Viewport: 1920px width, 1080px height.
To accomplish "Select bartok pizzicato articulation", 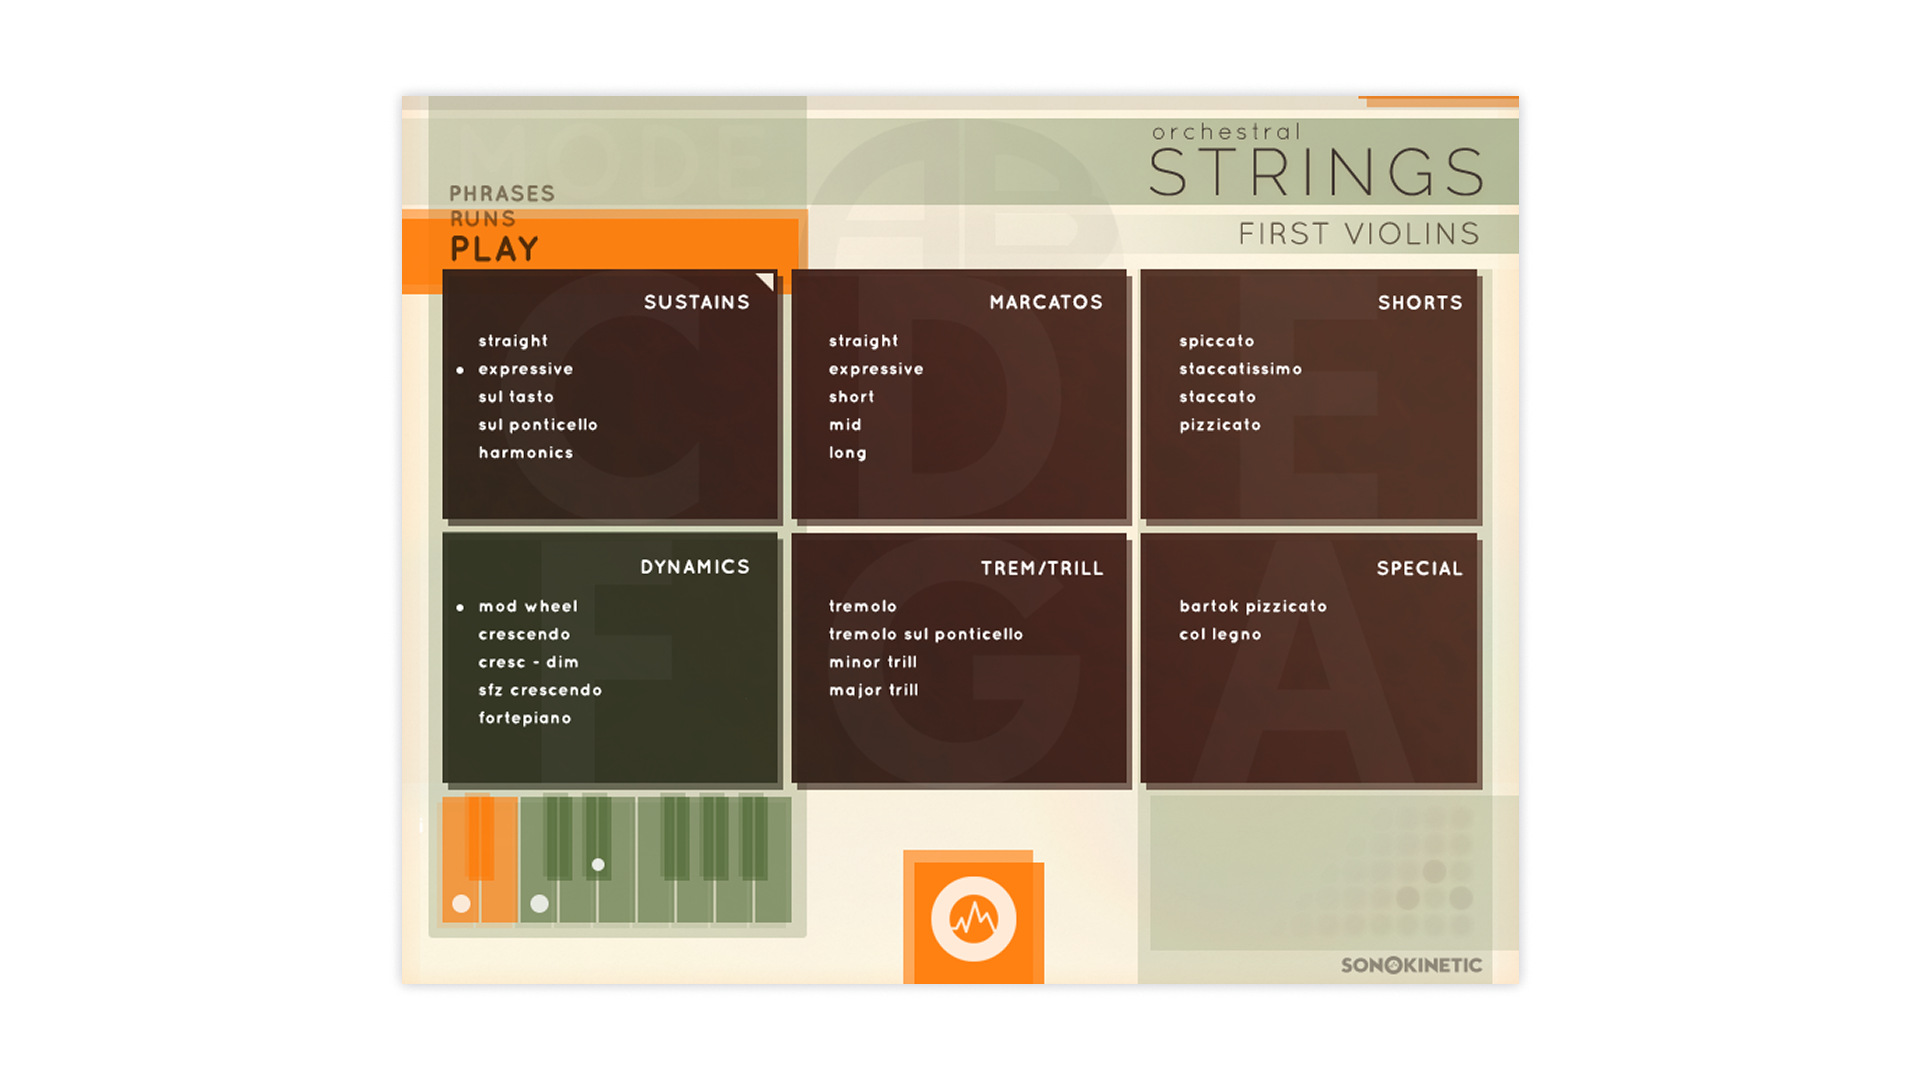I will click(1253, 606).
